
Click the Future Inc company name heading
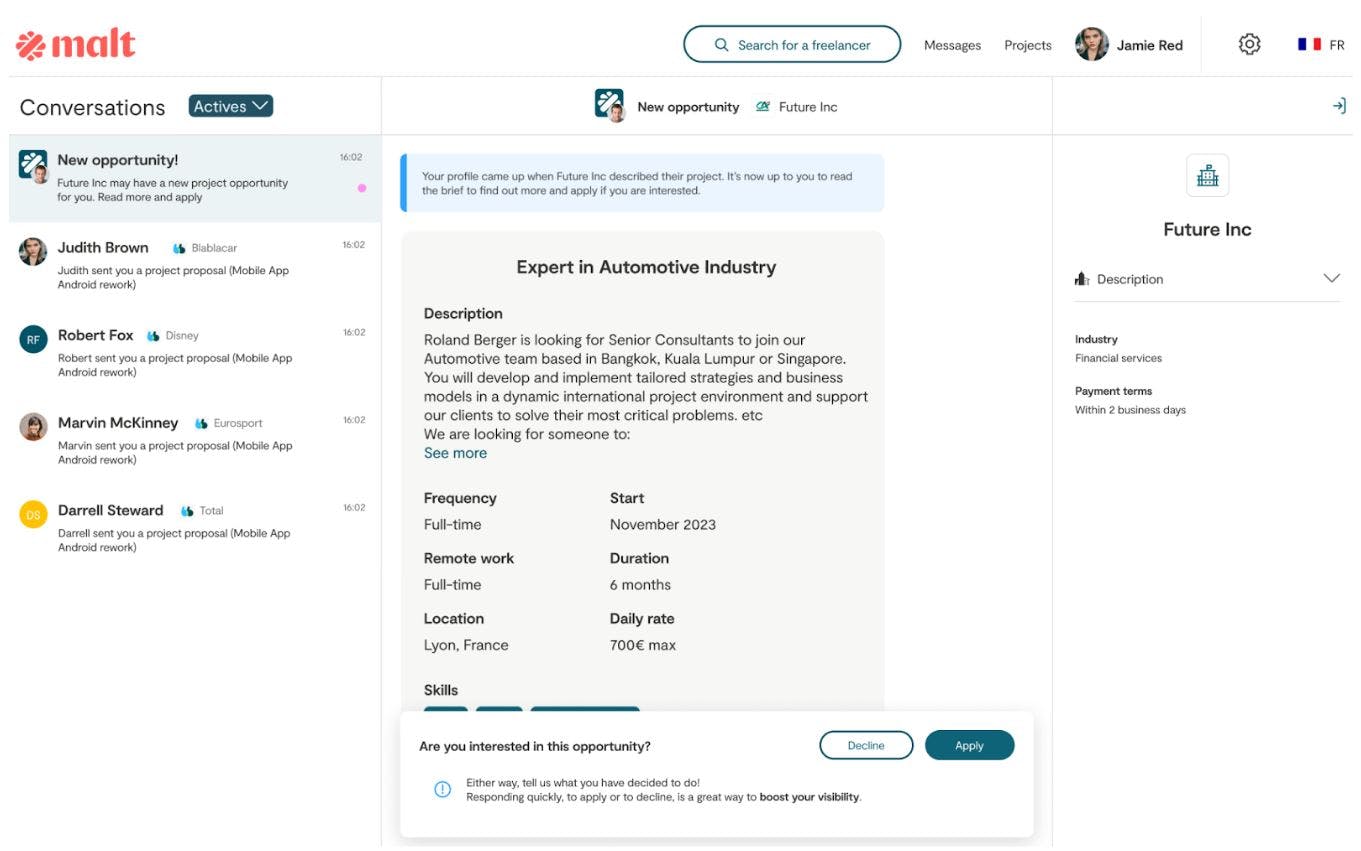(x=1207, y=229)
